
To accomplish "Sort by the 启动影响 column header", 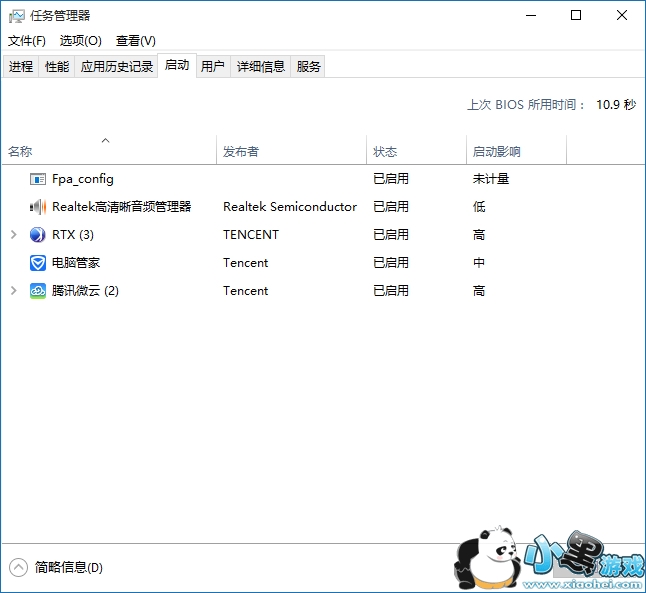I will coord(517,151).
